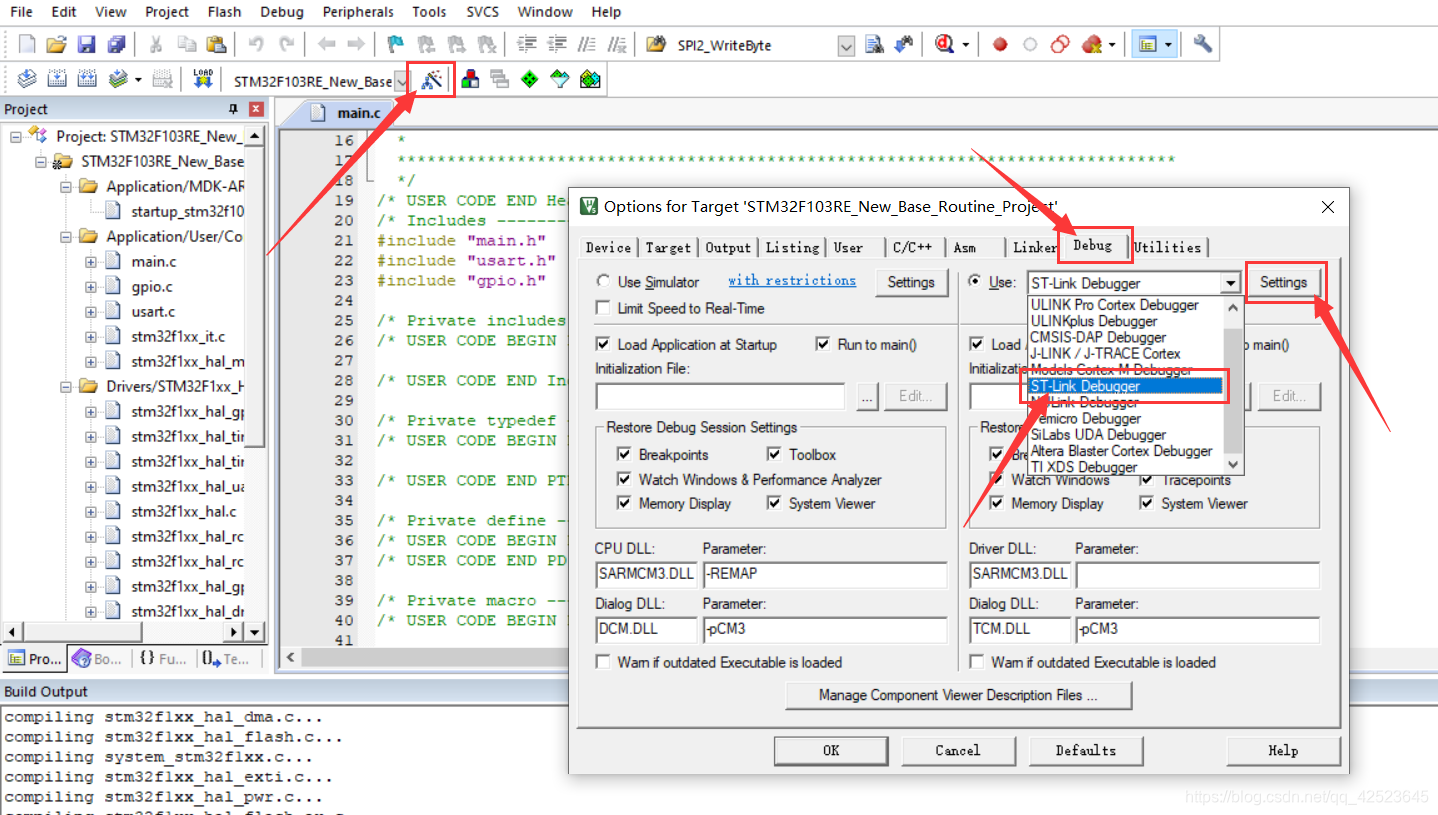Disable all breakpoints icon
Viewport: 1438px width, 815px height.
click(x=1061, y=44)
